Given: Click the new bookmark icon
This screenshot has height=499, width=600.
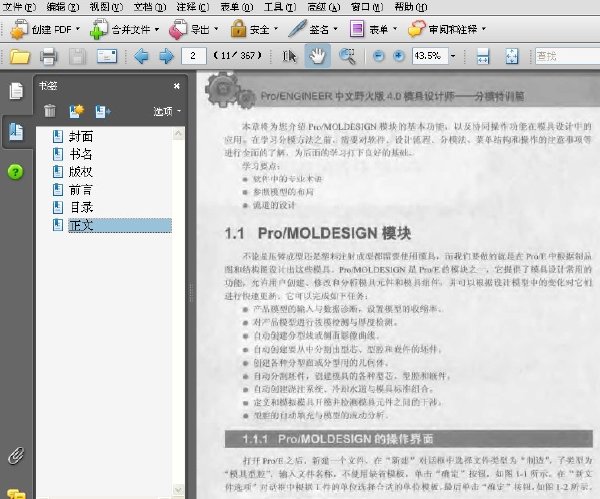Looking at the screenshot, I should [x=77, y=111].
